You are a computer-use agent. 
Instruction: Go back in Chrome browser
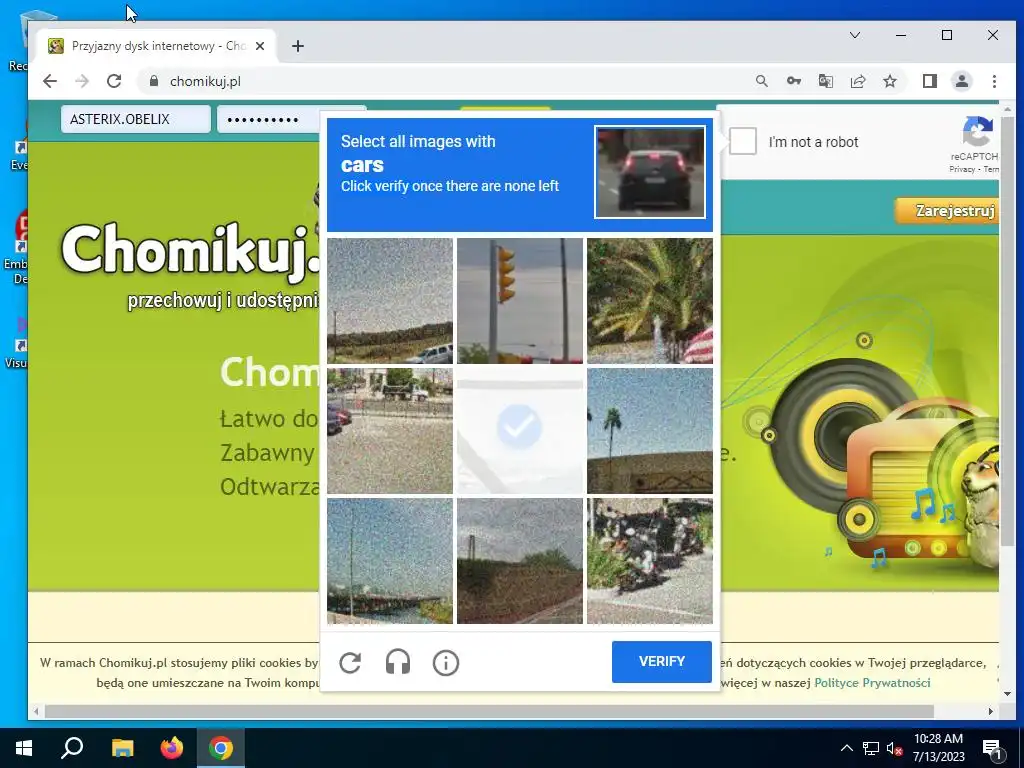(x=50, y=81)
